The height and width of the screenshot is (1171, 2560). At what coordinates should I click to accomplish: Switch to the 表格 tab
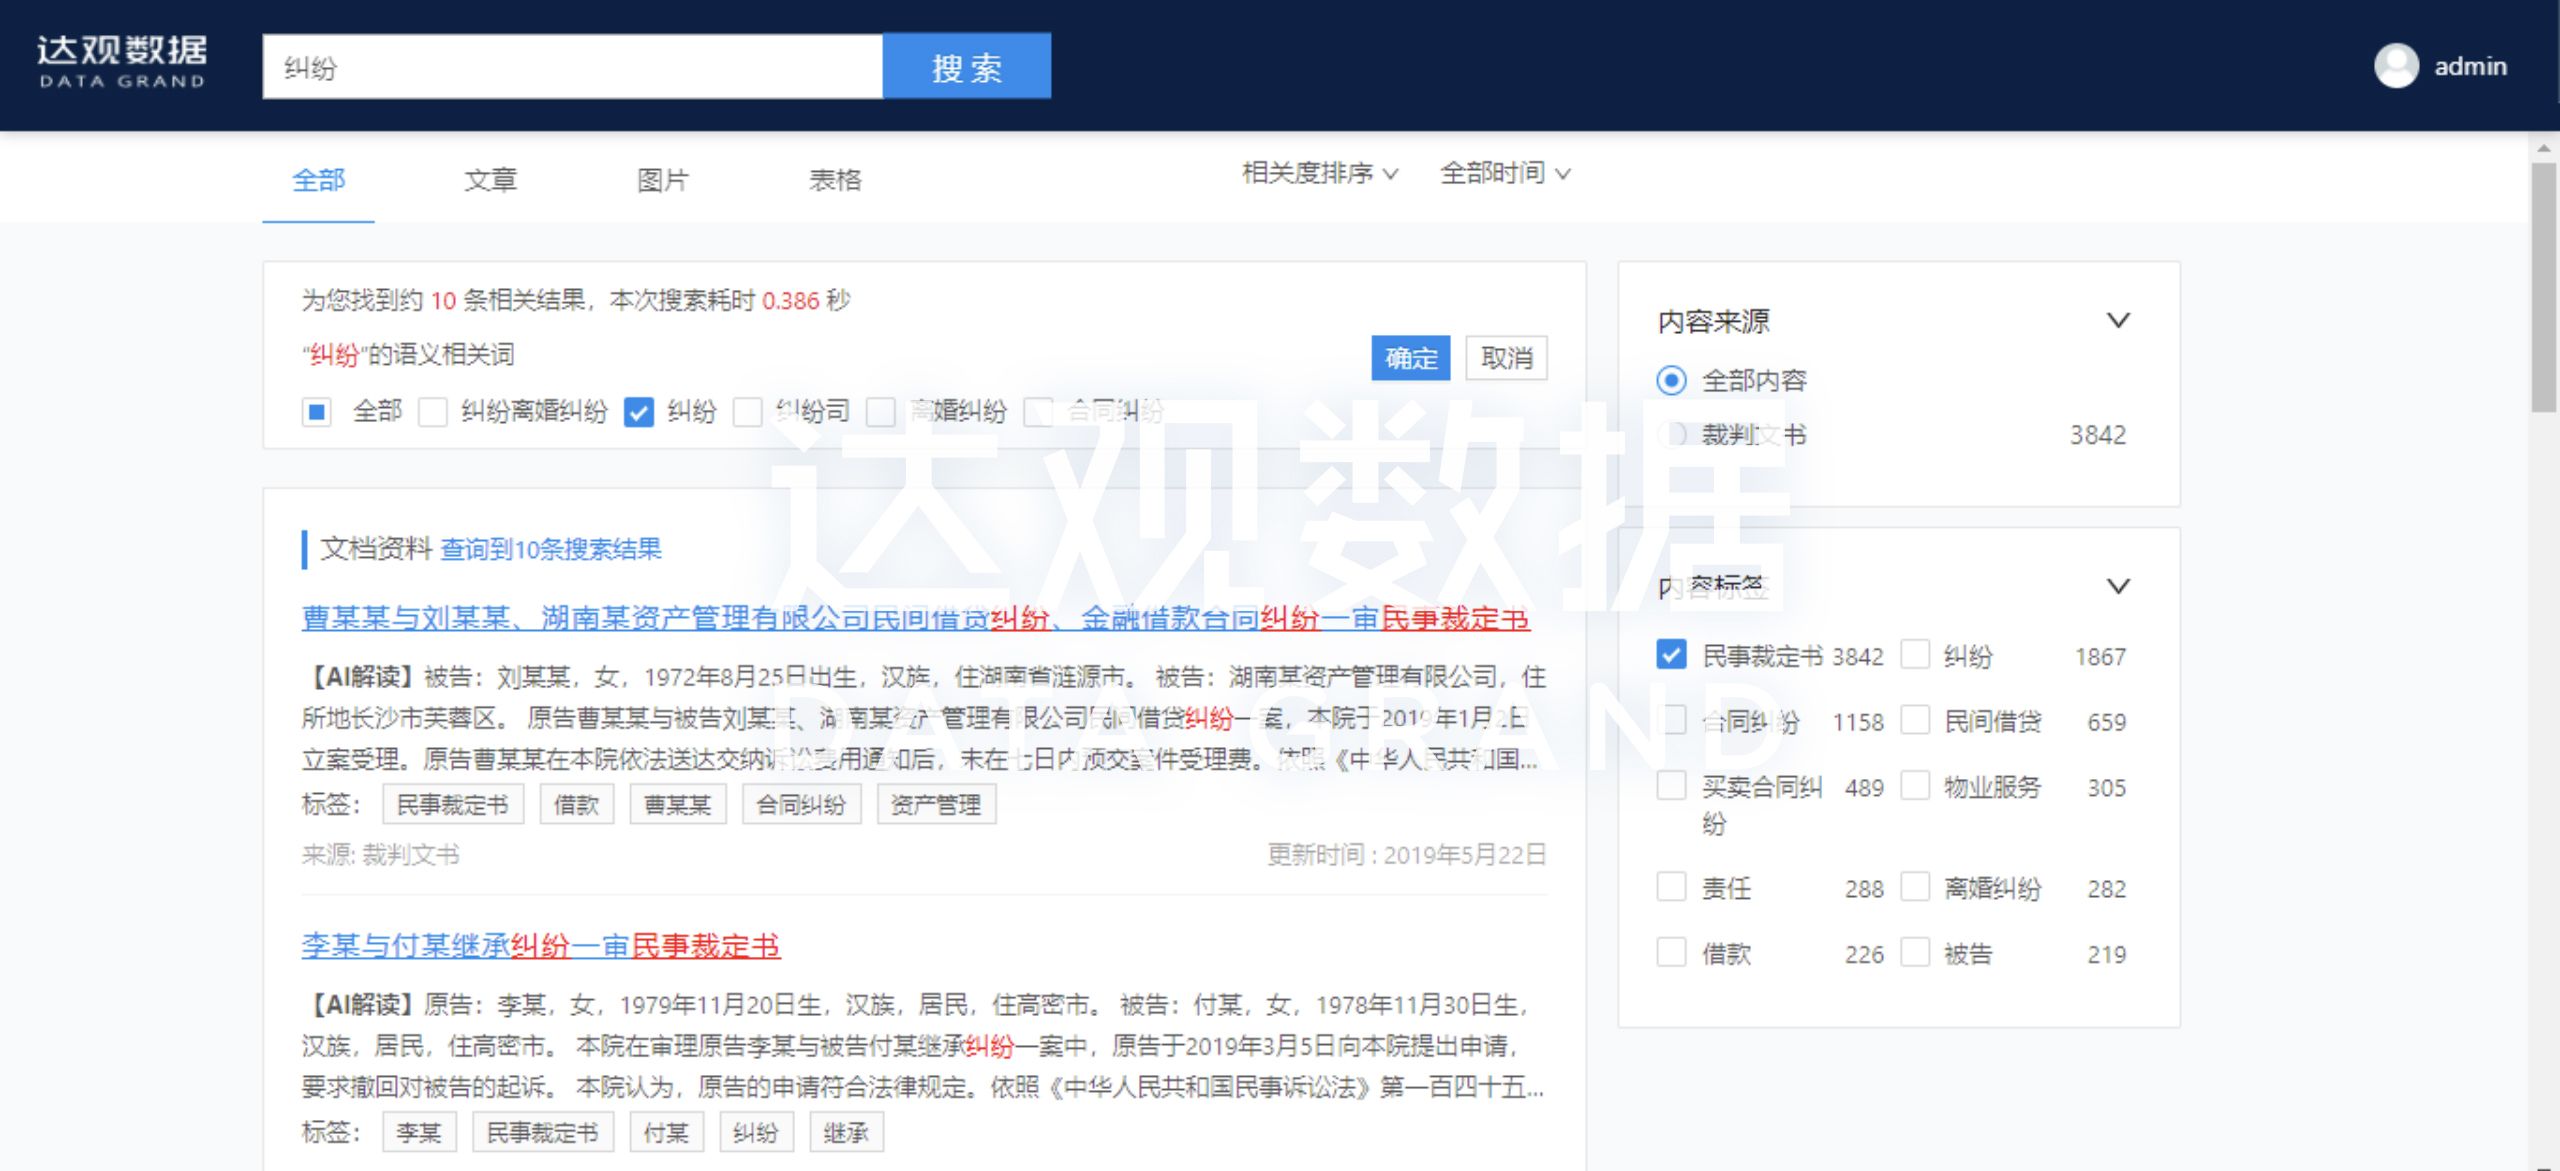pos(835,180)
